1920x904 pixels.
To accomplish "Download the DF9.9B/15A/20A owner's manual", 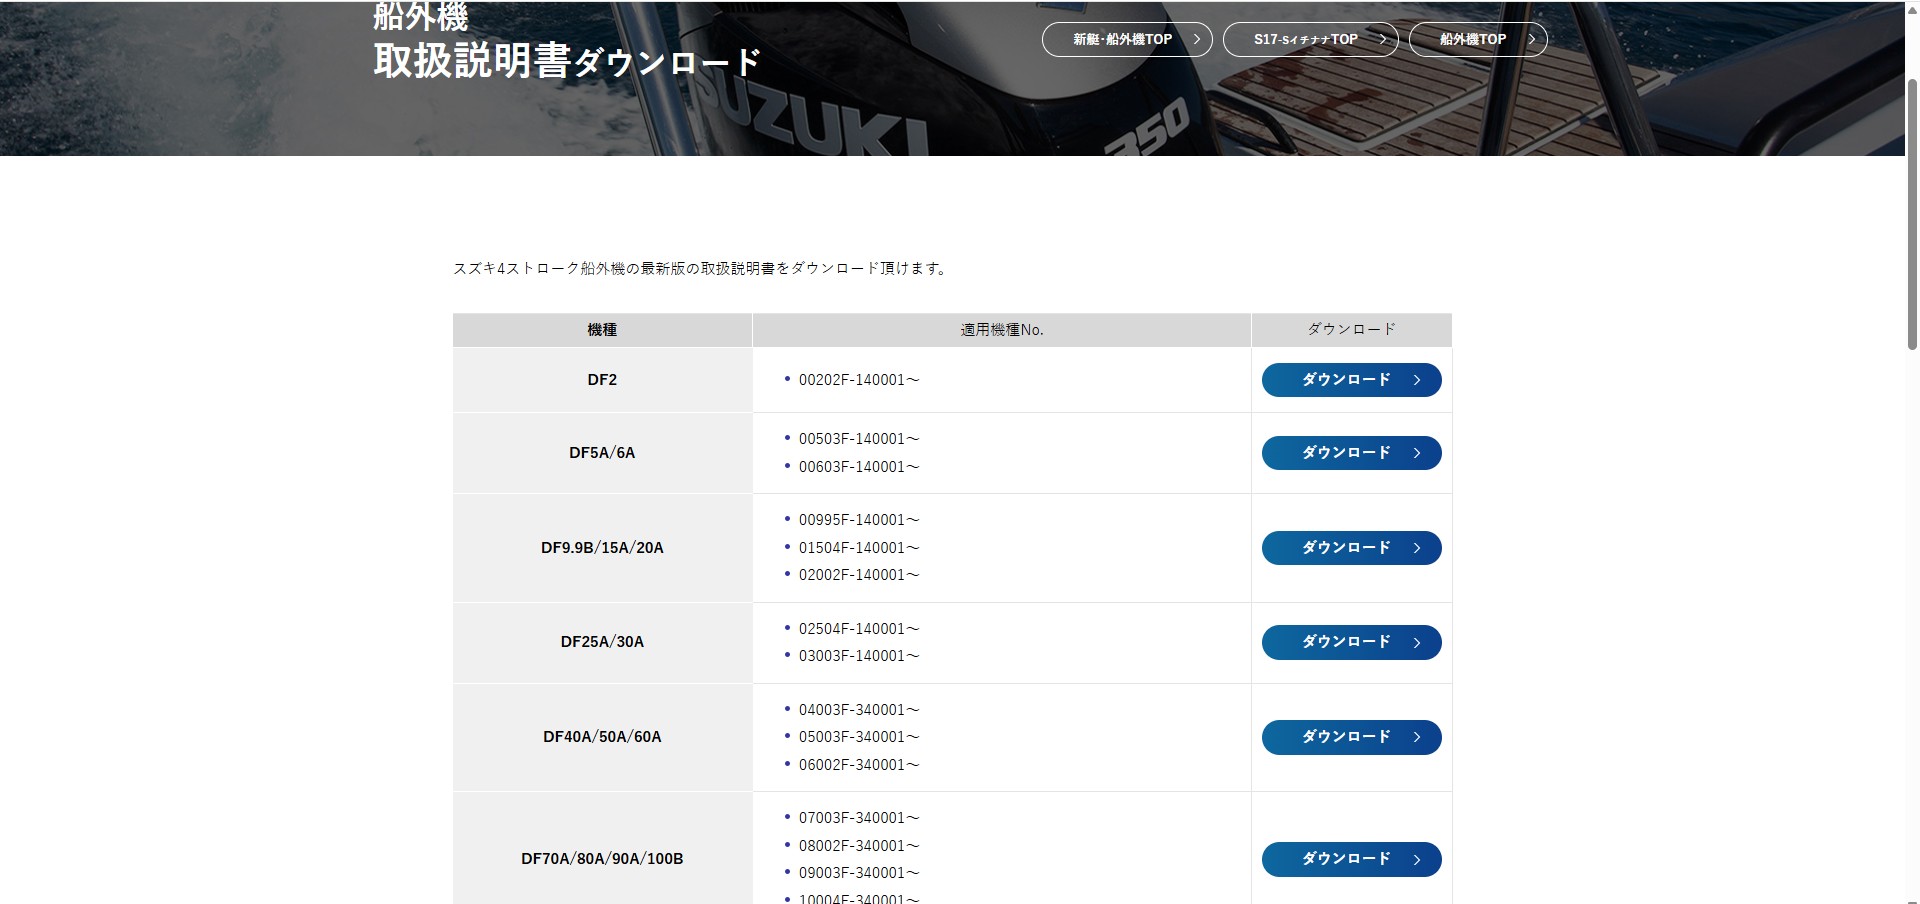I will click(1350, 548).
